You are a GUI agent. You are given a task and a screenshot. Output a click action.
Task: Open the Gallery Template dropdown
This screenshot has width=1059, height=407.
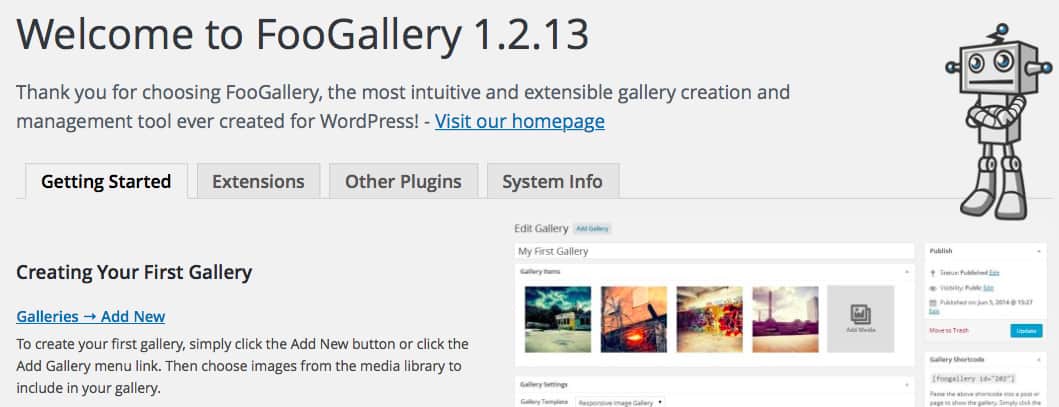click(x=620, y=402)
